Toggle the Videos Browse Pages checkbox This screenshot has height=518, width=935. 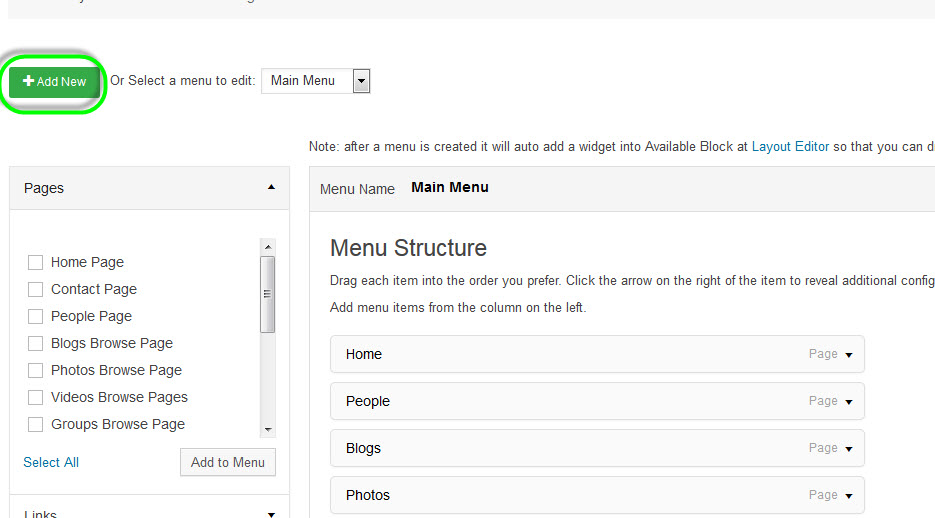36,397
